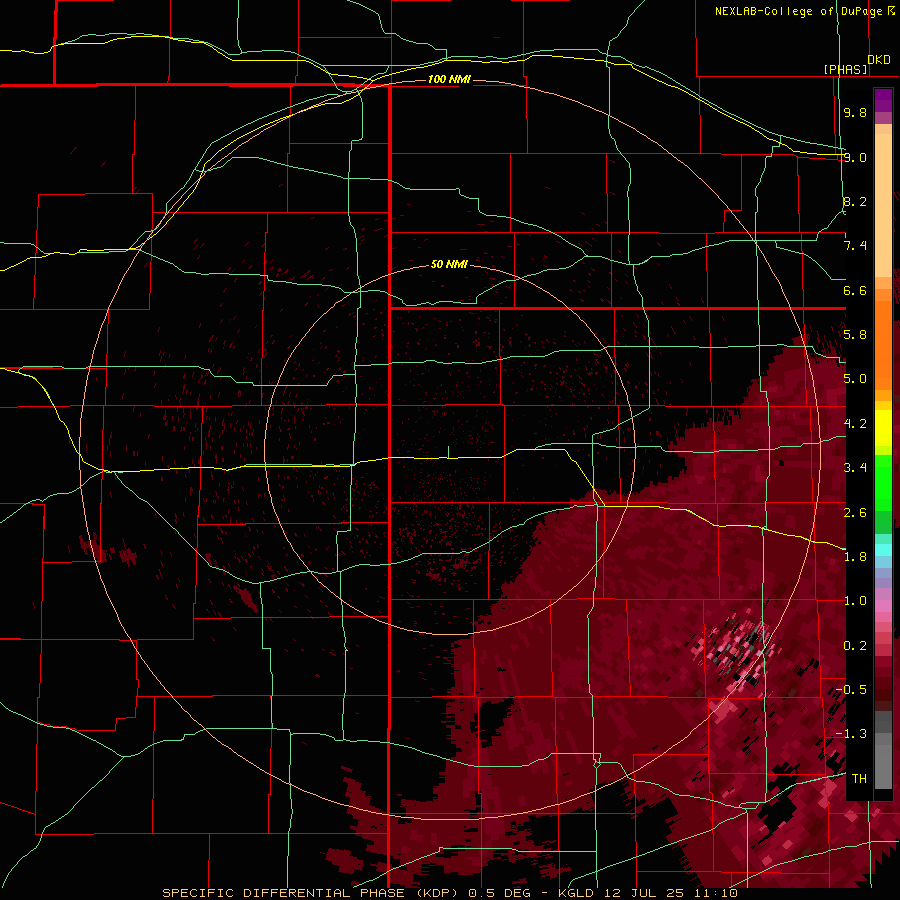Click the 1.0 value on color scale
900x900 pixels.
(855, 601)
